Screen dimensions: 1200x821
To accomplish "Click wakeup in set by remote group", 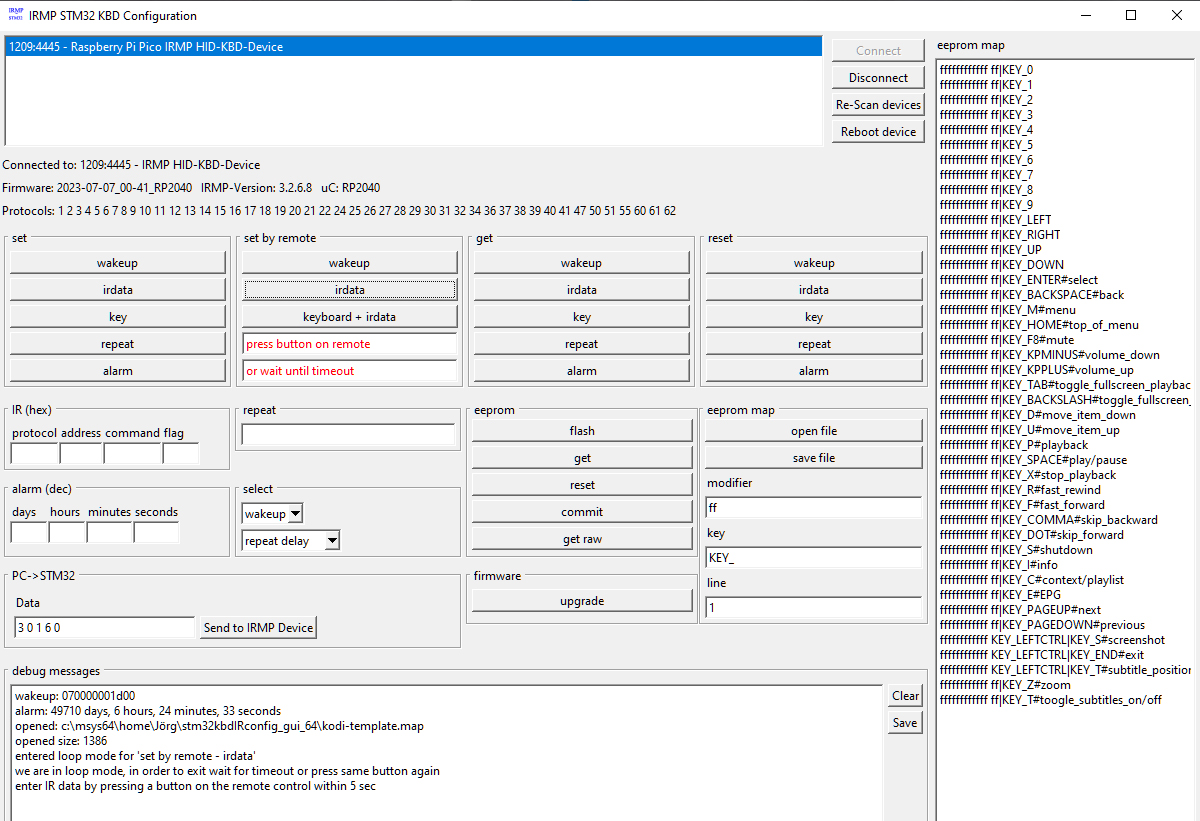I will [349, 262].
